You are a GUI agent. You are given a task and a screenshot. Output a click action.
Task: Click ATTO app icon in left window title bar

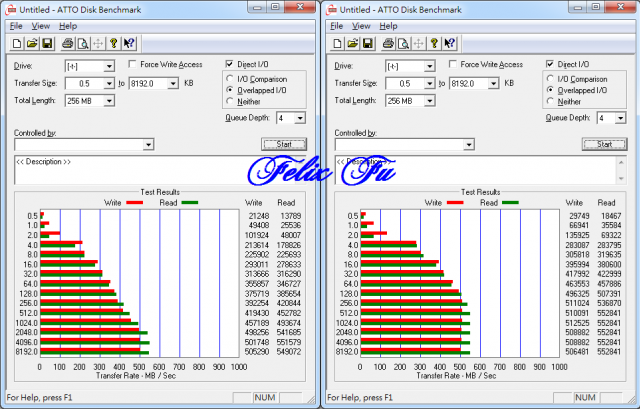(x=10, y=9)
